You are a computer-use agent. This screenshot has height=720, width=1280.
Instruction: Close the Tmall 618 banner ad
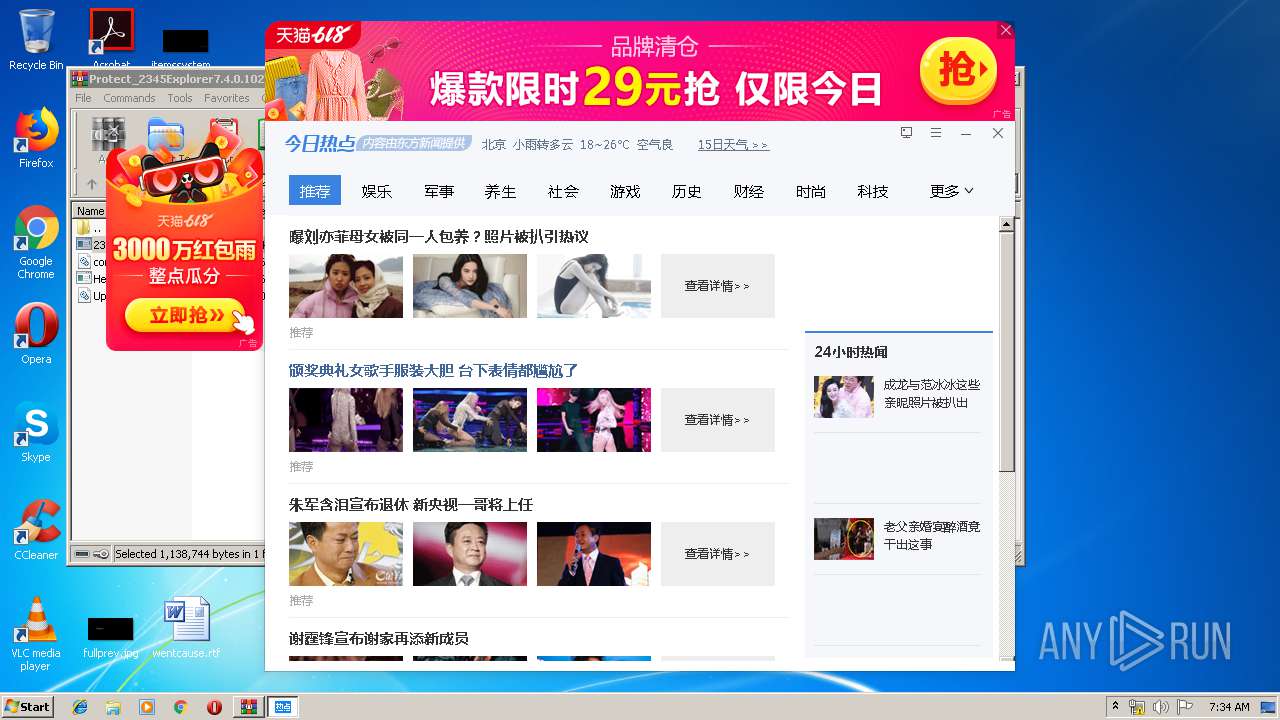tap(1006, 30)
